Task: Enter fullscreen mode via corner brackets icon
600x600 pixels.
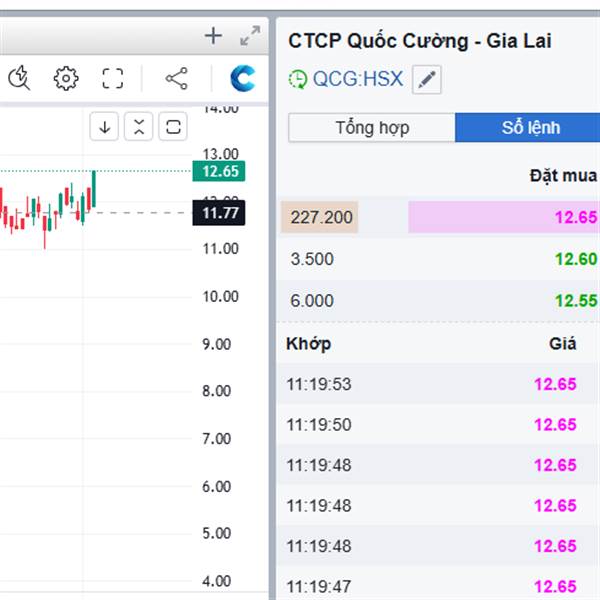Action: [x=113, y=78]
